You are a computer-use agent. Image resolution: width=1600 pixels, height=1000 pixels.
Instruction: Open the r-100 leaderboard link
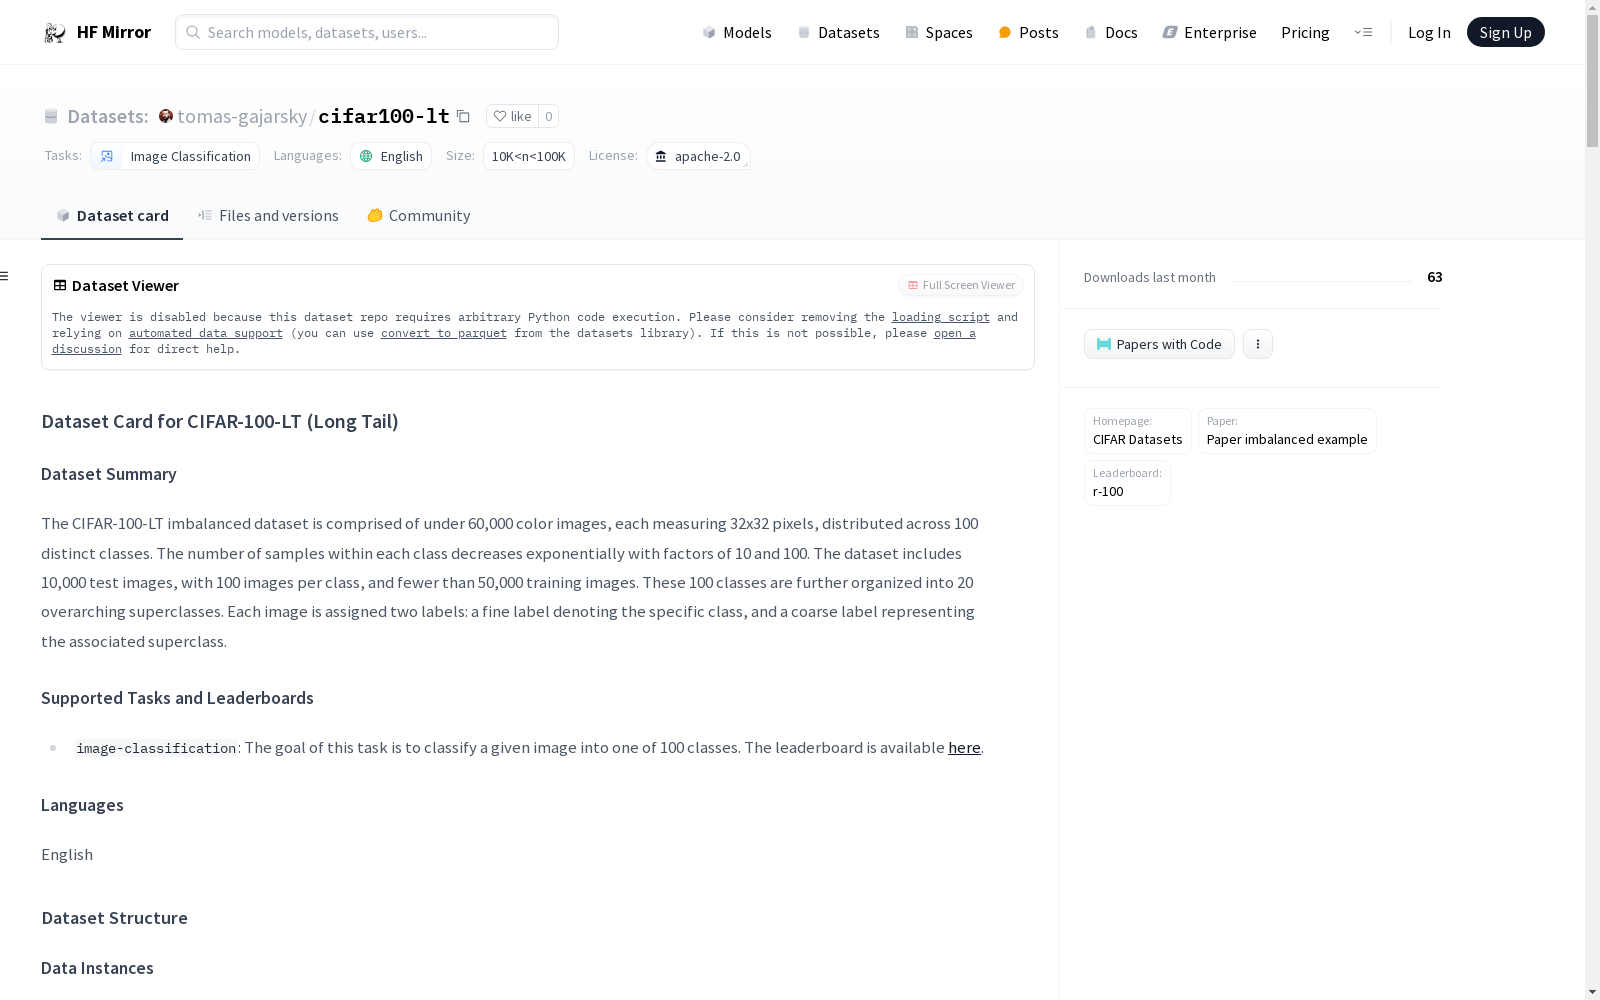(1127, 483)
